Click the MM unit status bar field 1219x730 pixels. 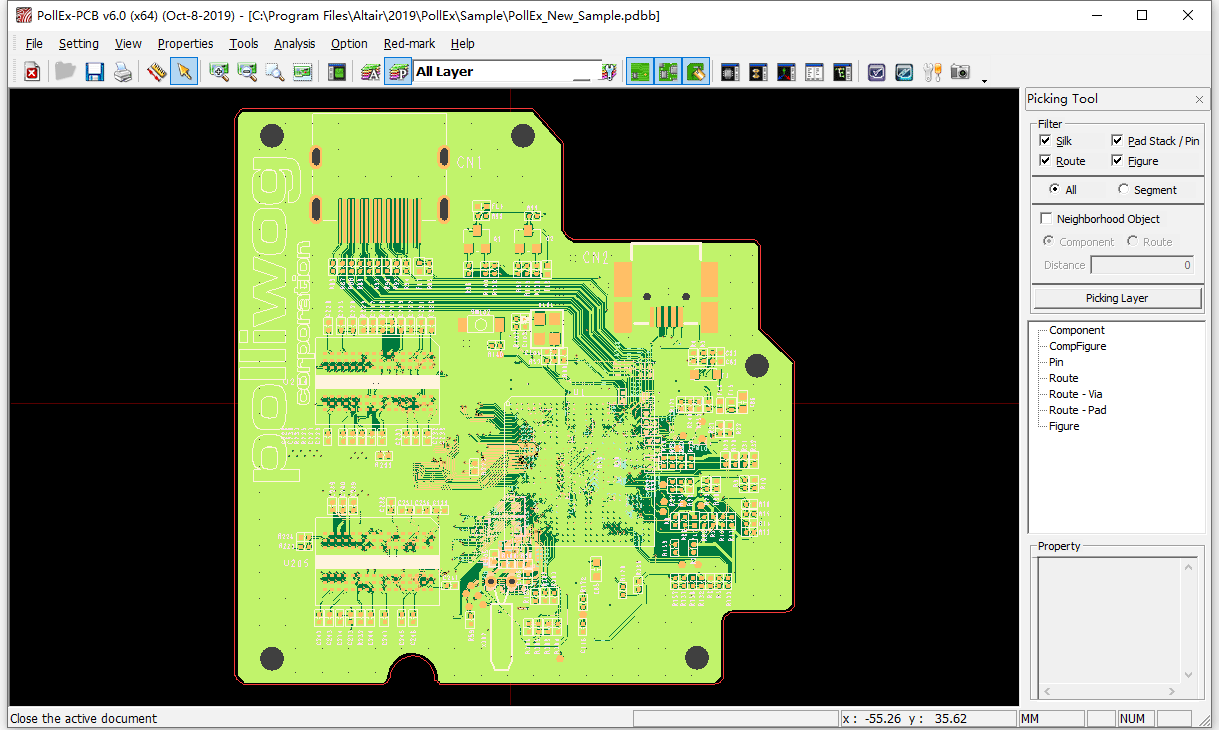coord(1050,718)
